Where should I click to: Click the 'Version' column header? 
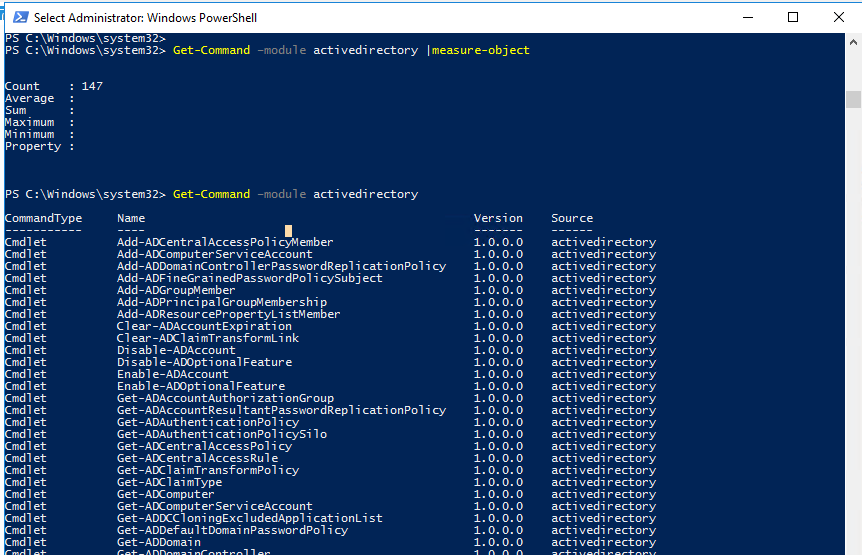[498, 218]
